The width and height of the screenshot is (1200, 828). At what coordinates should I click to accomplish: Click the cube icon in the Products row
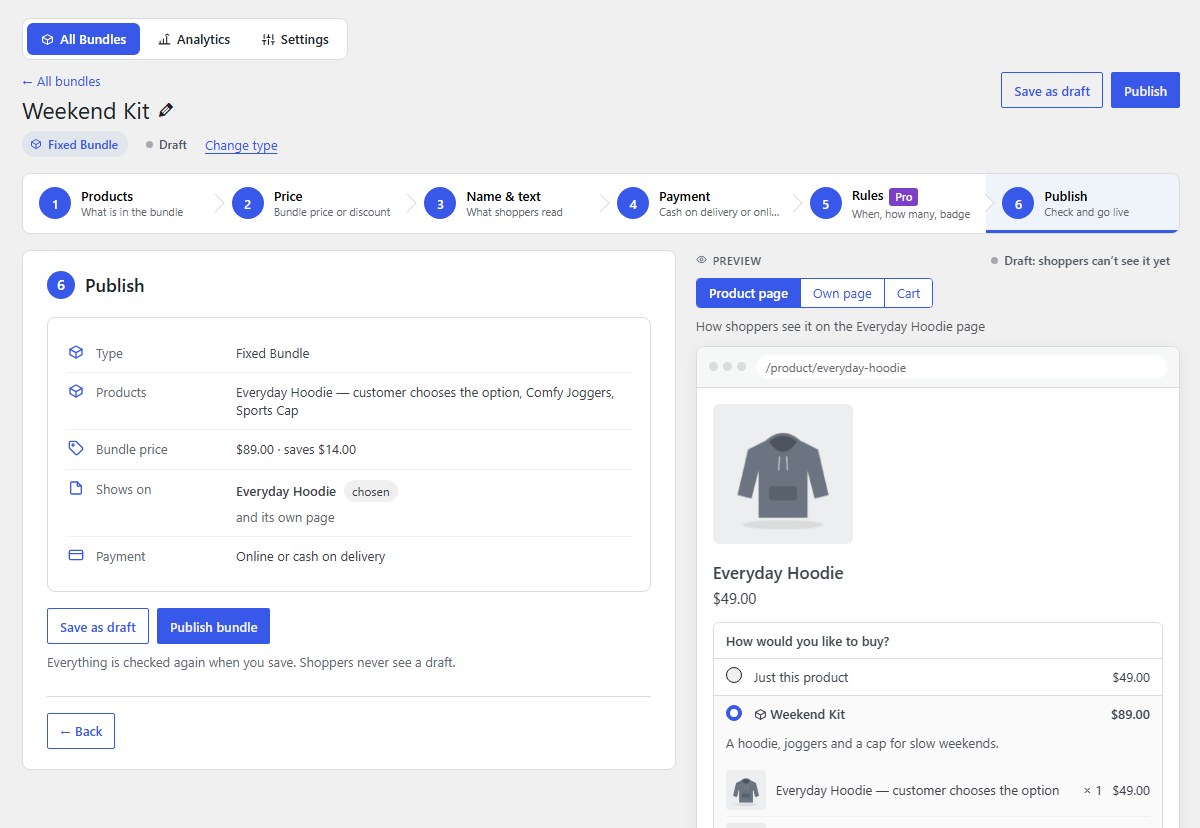click(x=76, y=392)
